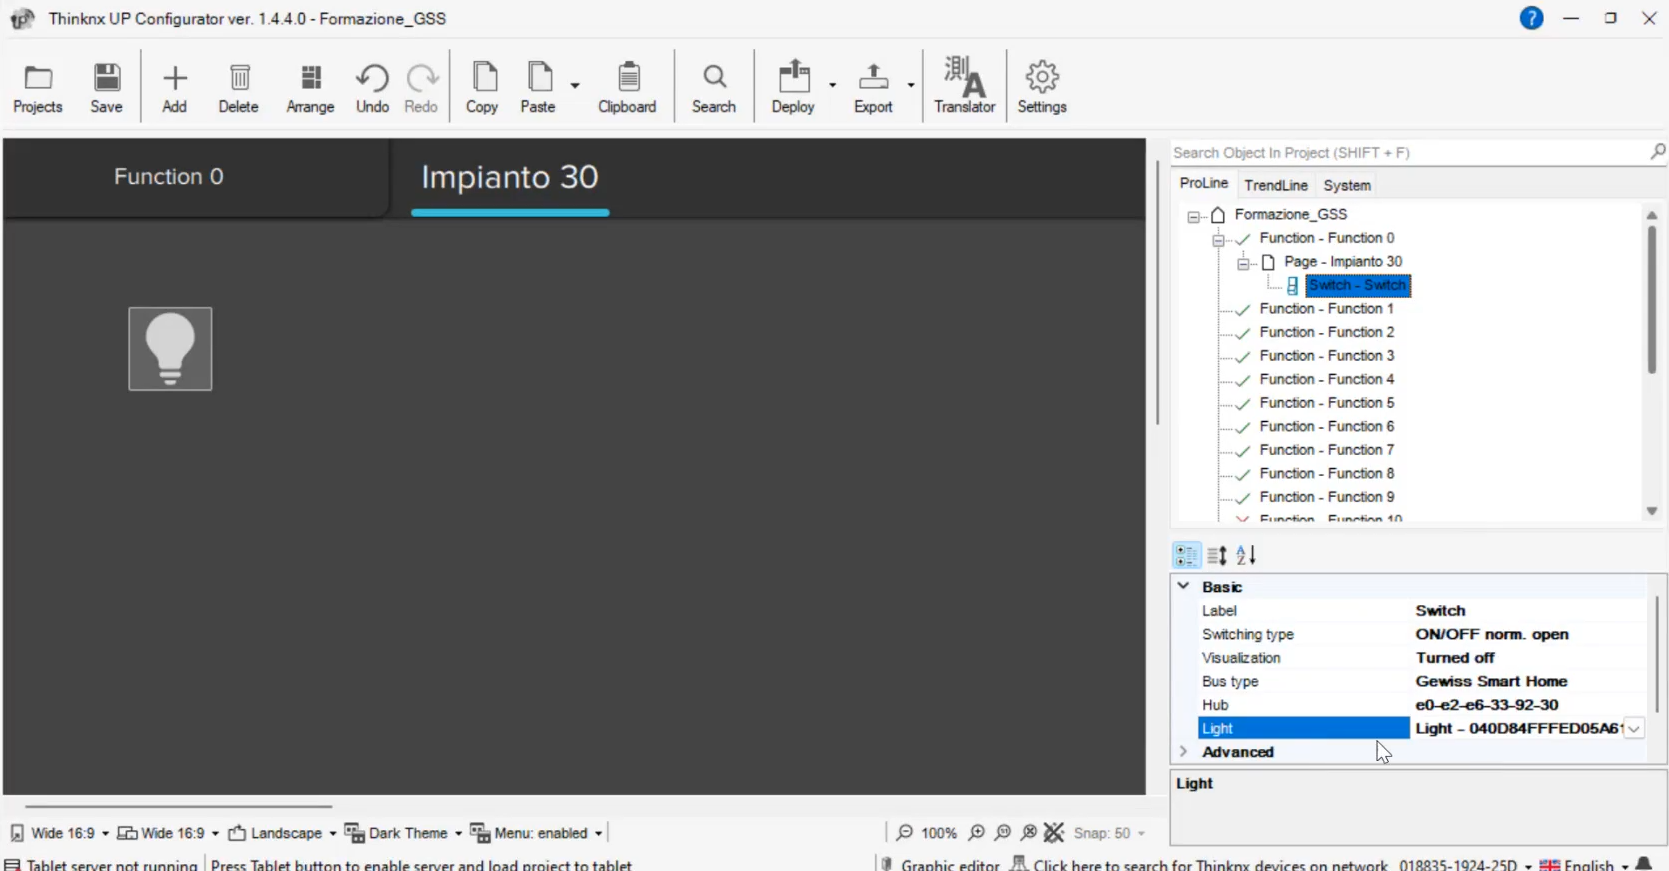Image resolution: width=1669 pixels, height=871 pixels.
Task: Collapse the Formazione_GSS tree root
Action: coord(1194,216)
